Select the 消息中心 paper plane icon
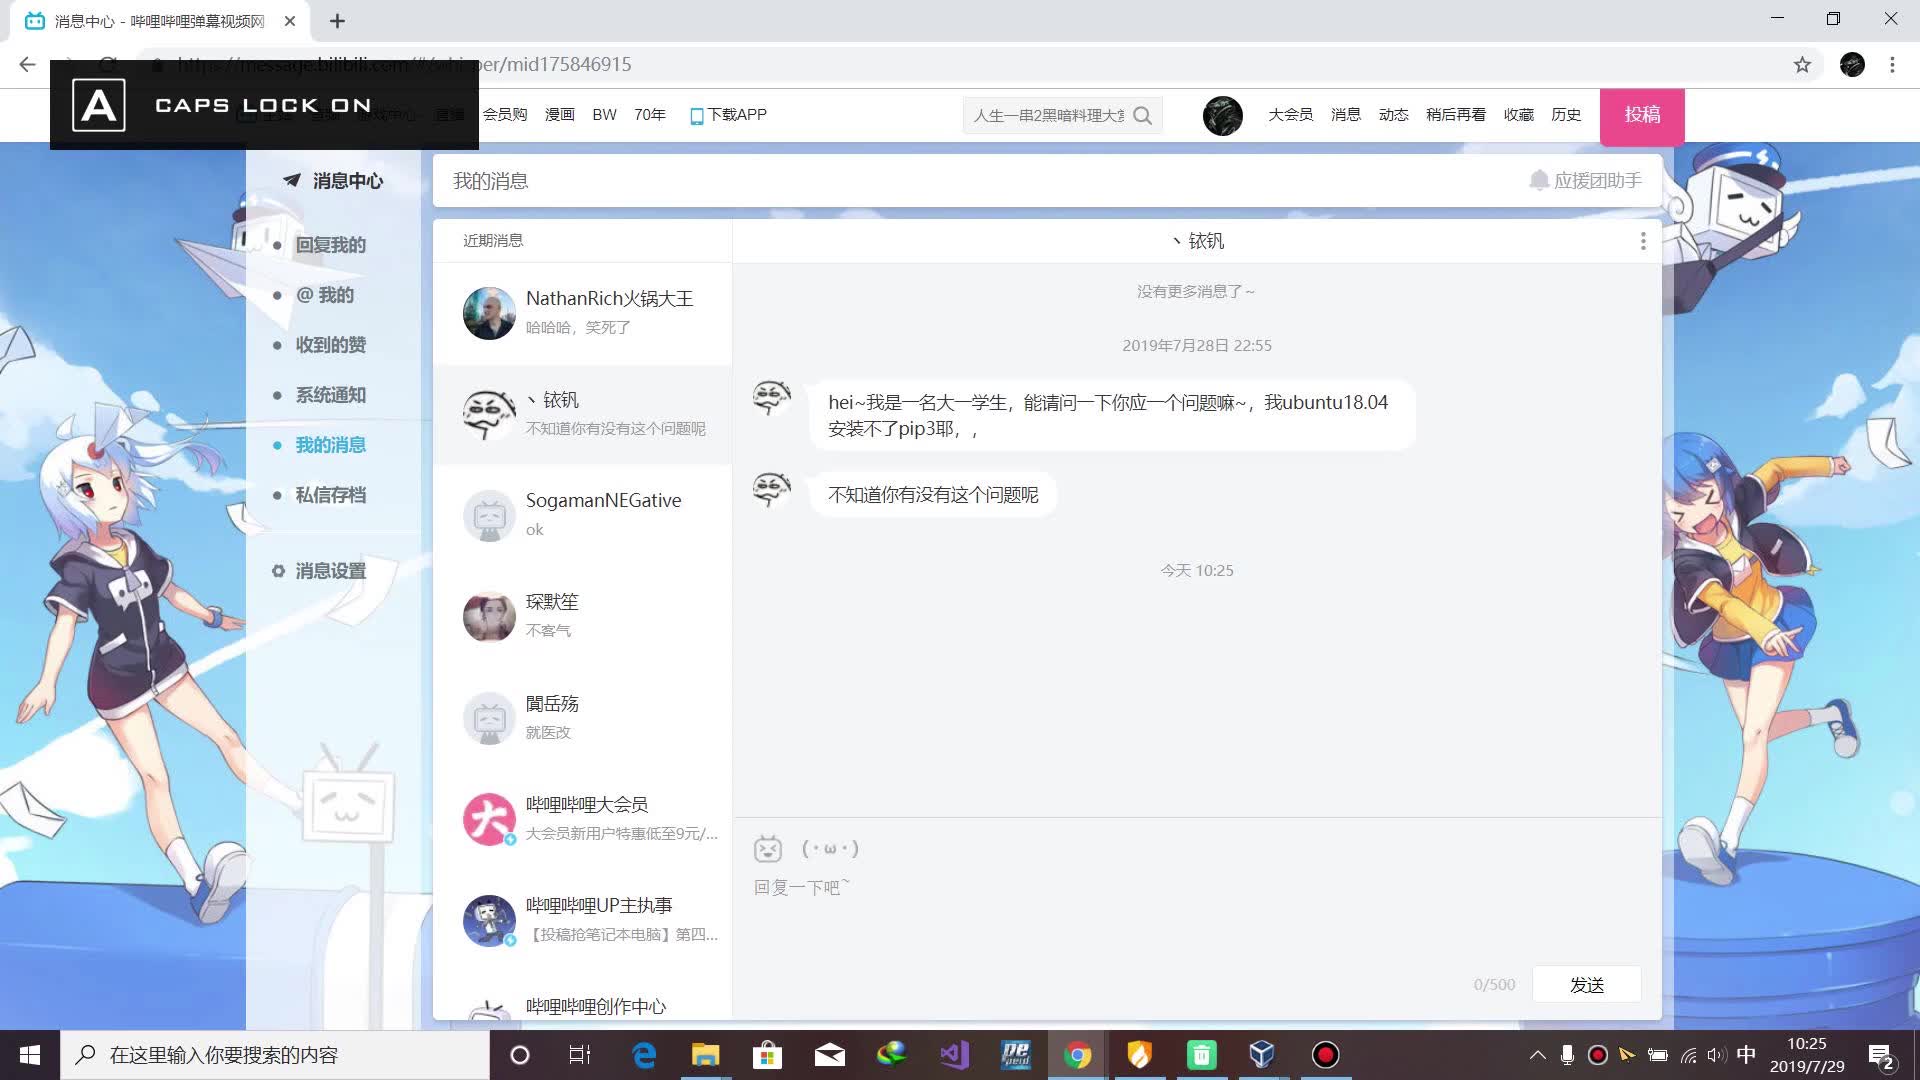 click(x=291, y=180)
